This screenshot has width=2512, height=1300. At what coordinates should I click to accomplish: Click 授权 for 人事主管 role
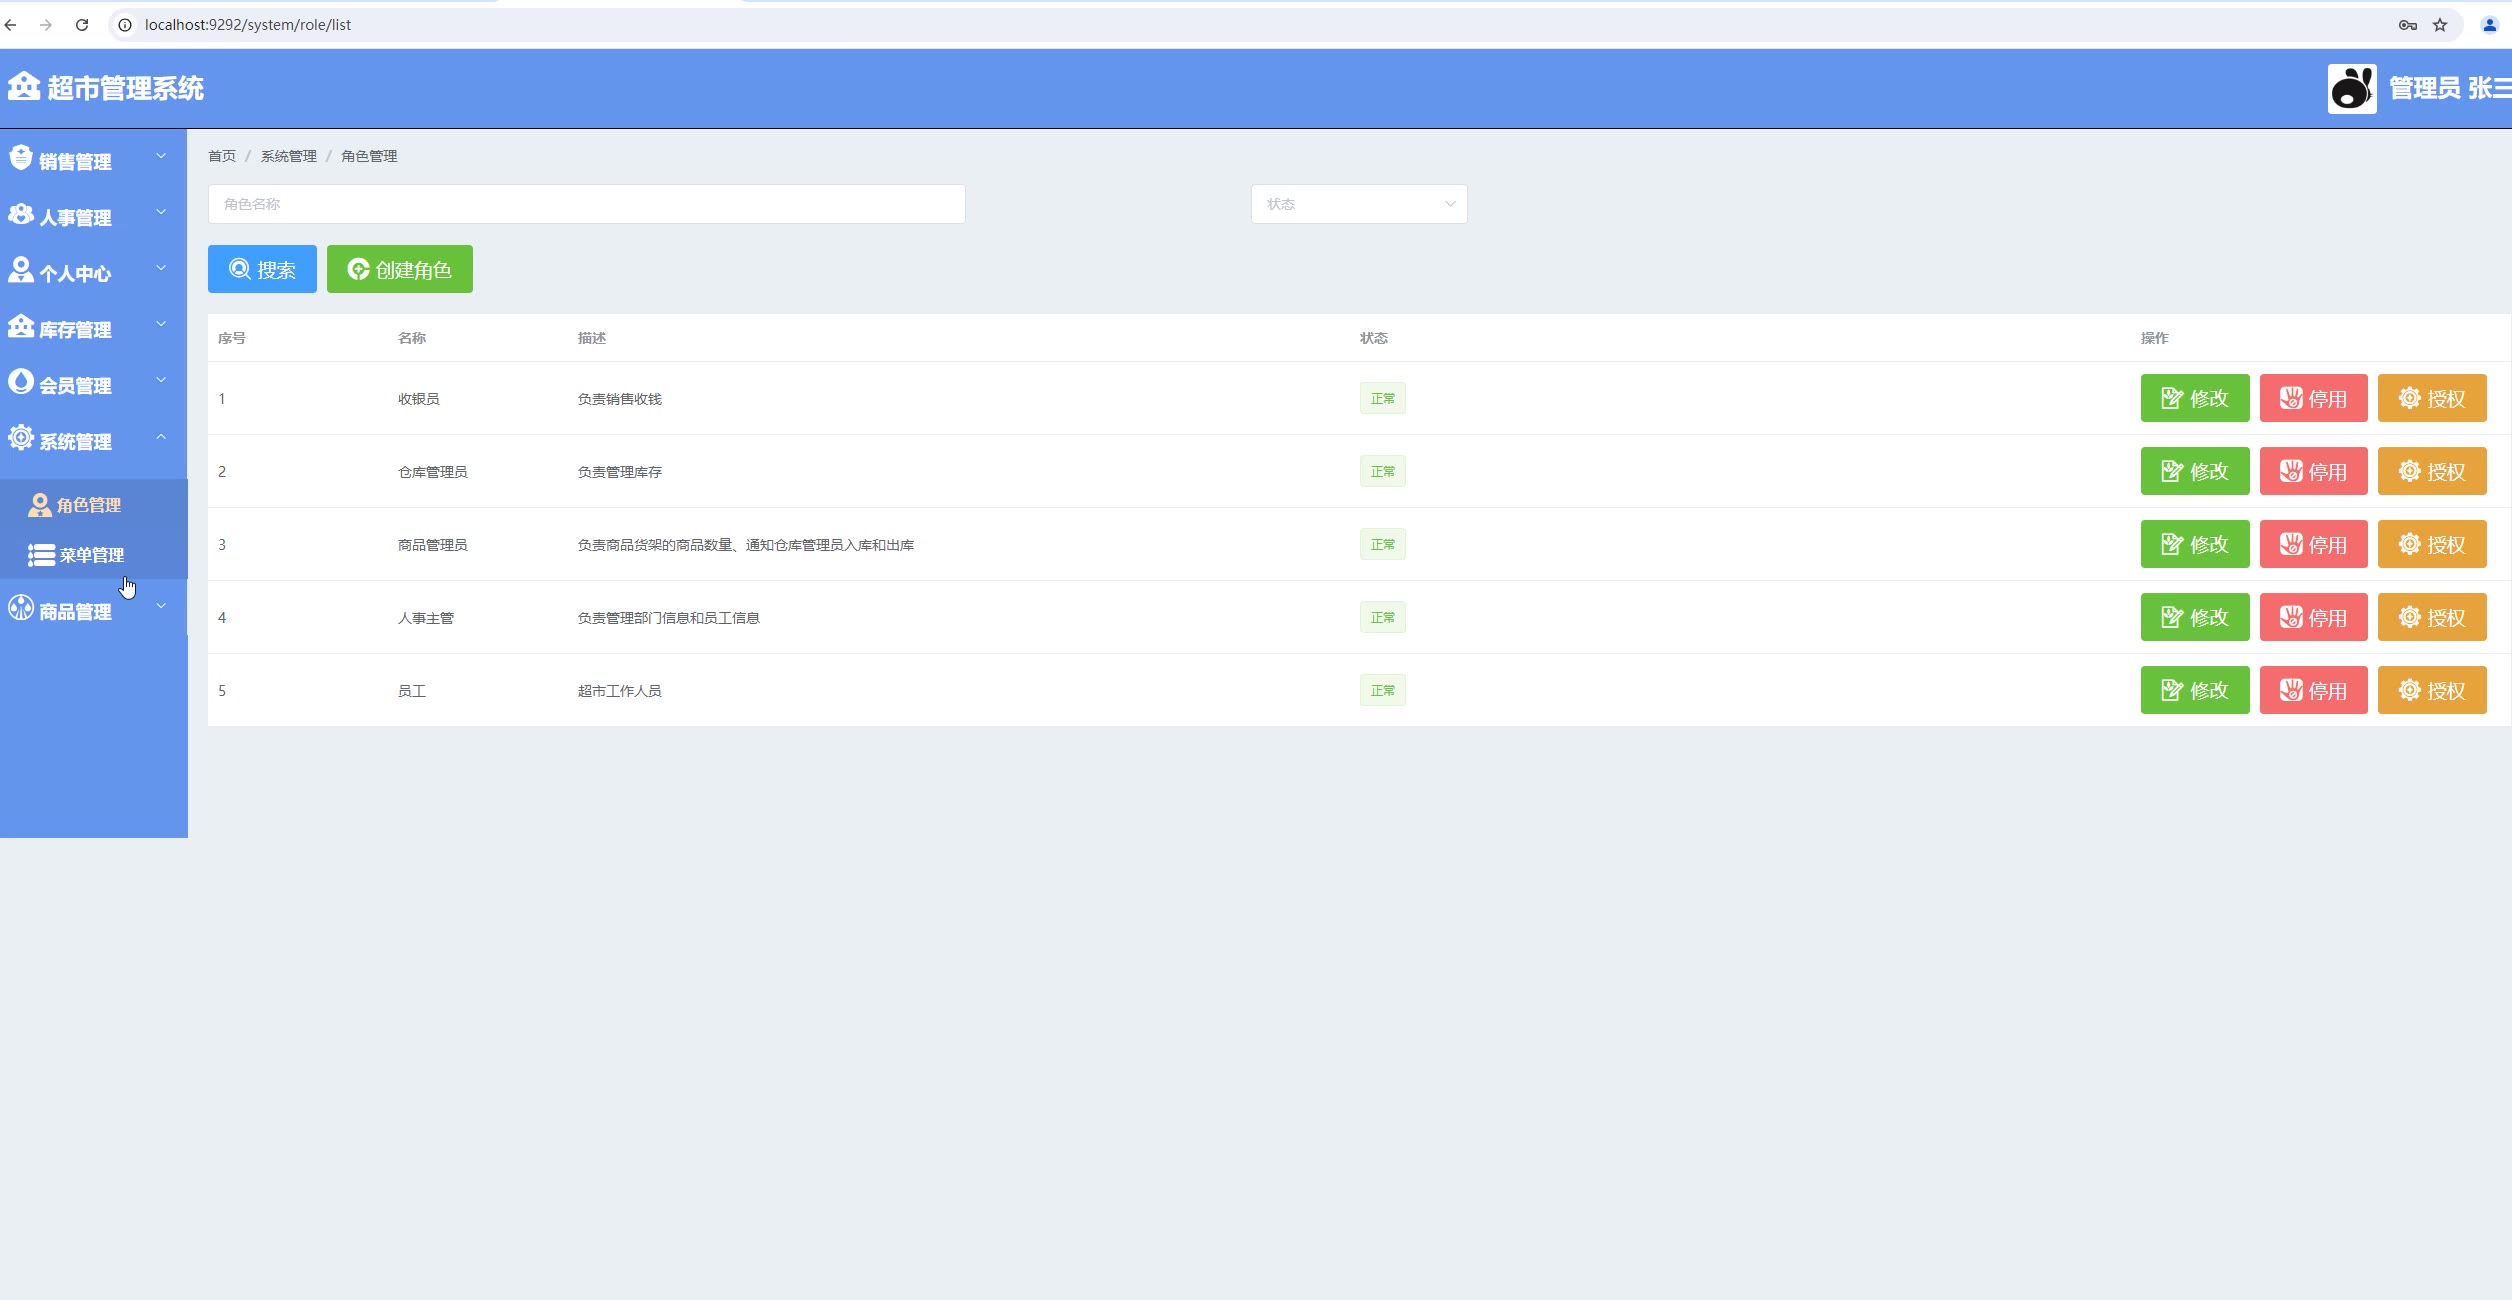(x=2431, y=618)
